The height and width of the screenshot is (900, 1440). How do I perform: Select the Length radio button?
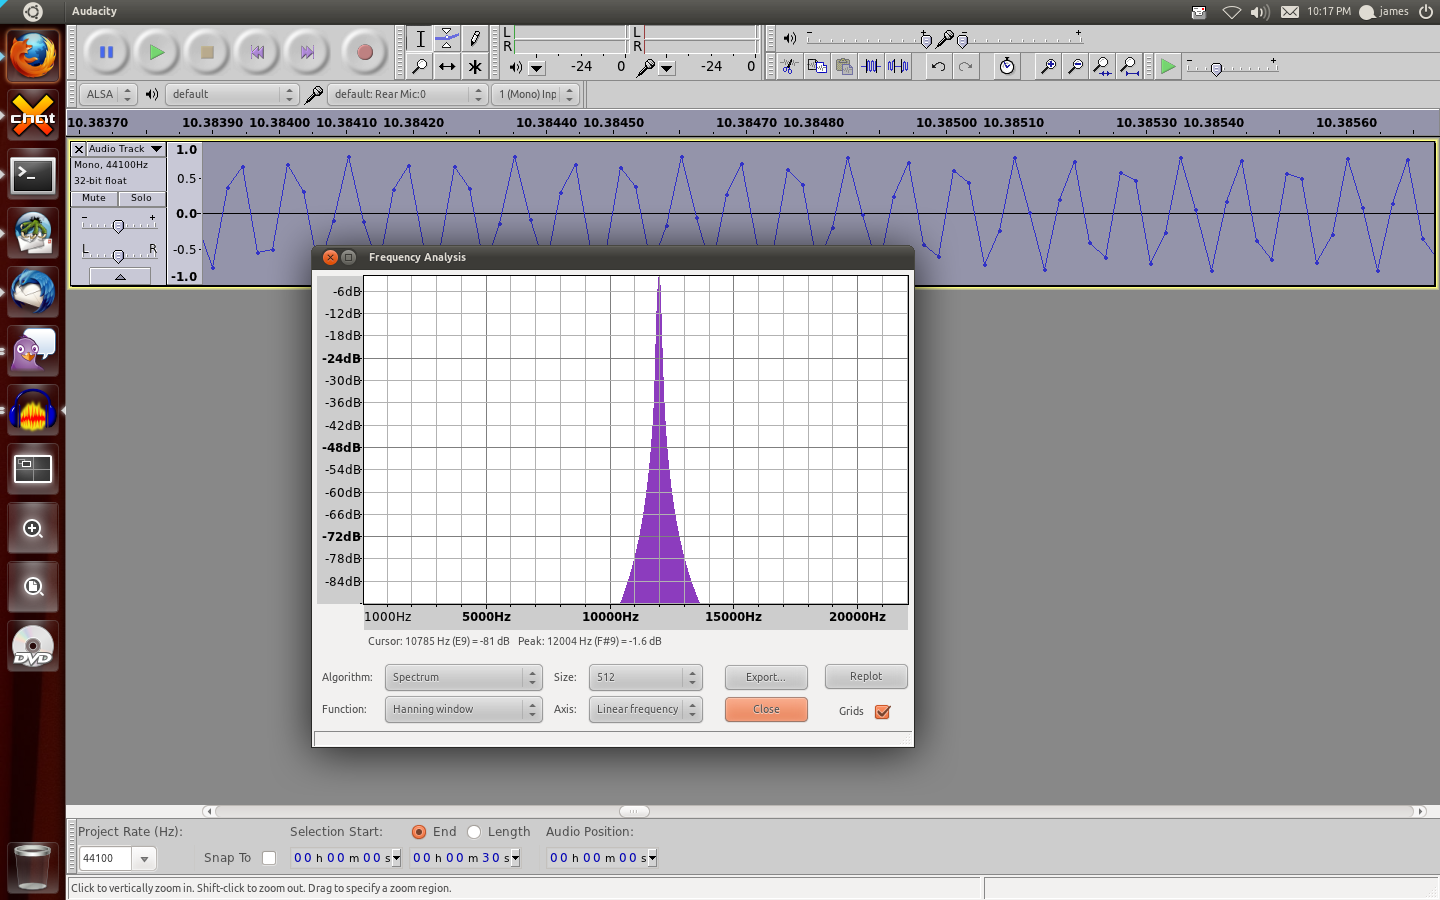click(x=474, y=832)
